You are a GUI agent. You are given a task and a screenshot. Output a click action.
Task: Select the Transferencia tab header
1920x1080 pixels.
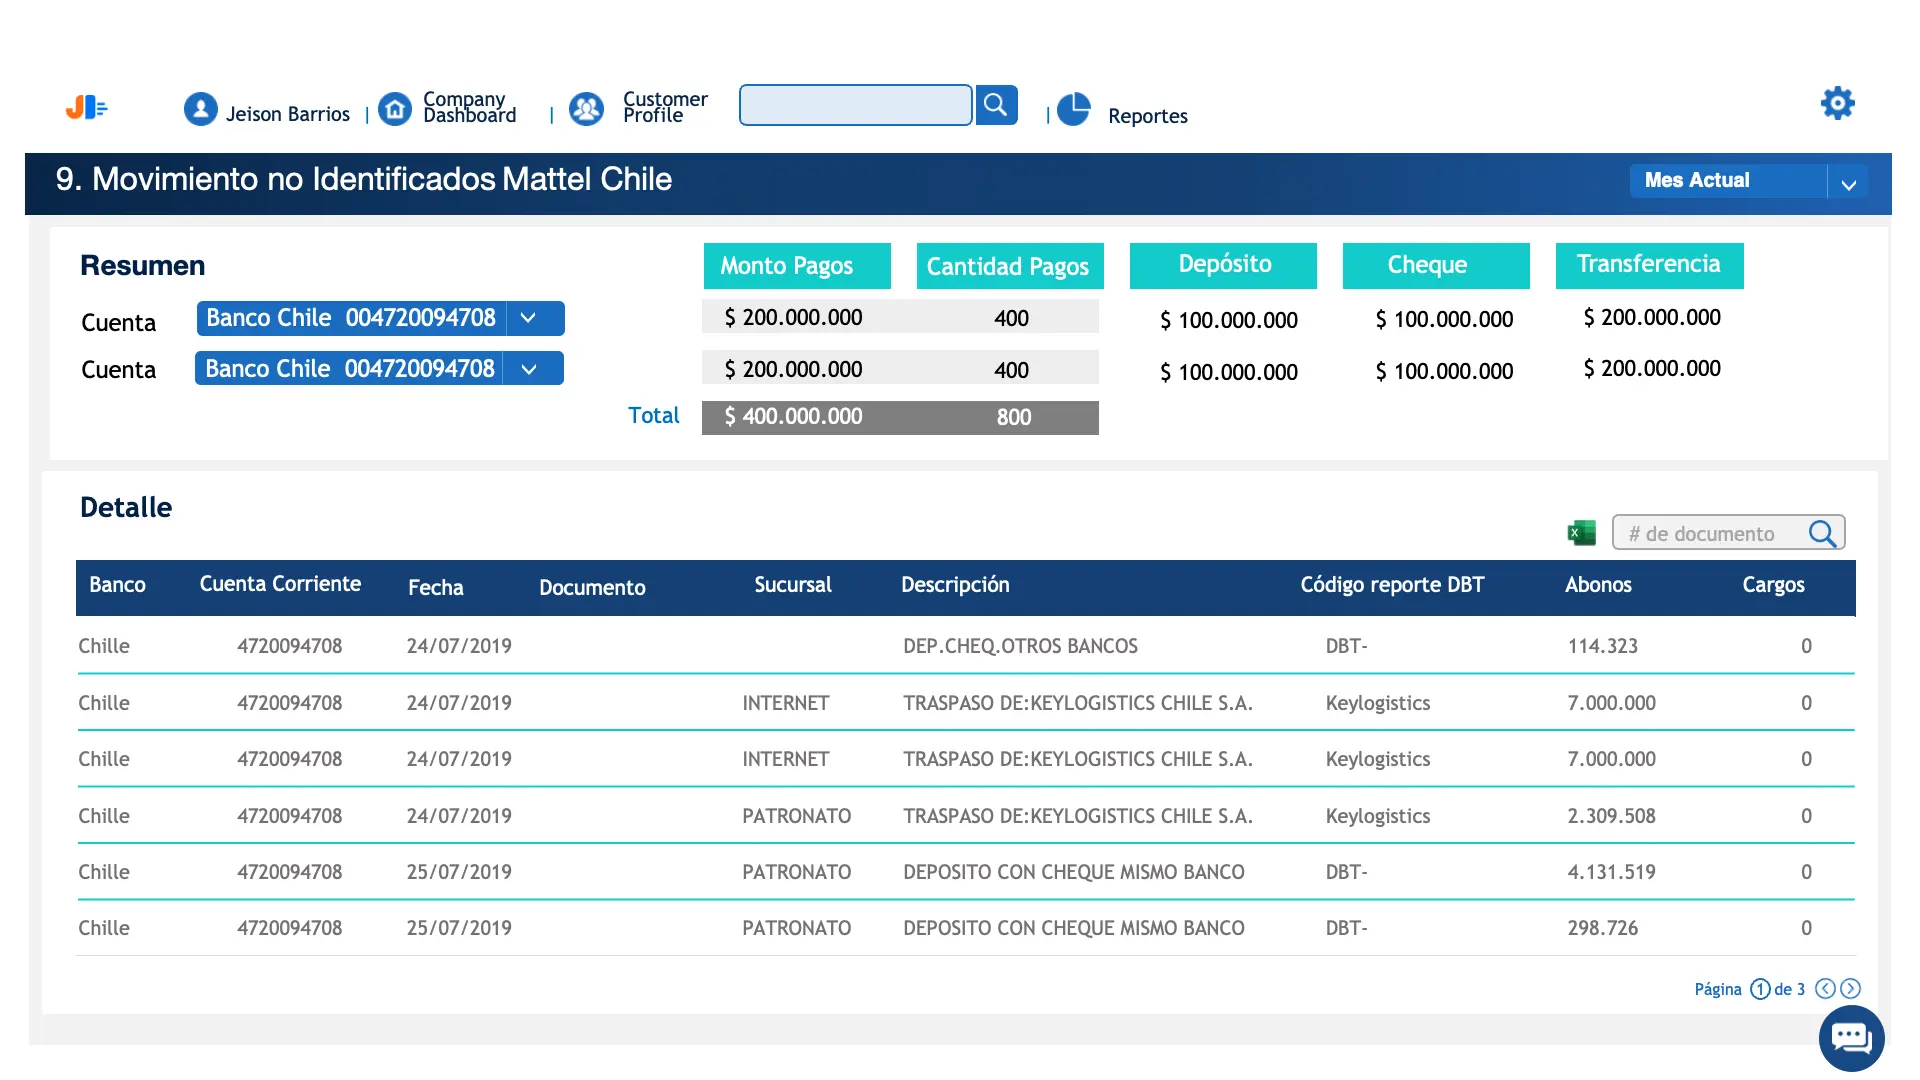[1649, 265]
